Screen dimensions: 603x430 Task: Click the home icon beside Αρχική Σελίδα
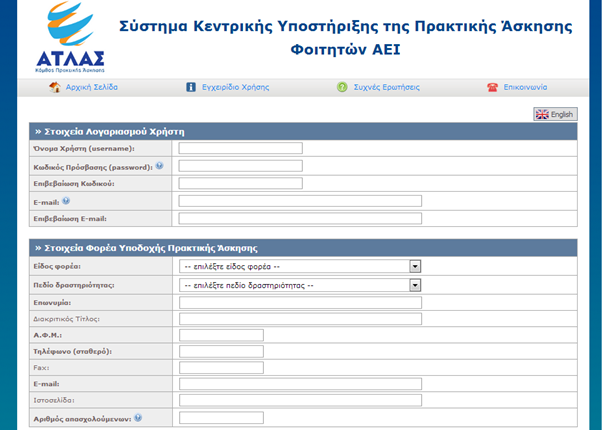coord(55,87)
